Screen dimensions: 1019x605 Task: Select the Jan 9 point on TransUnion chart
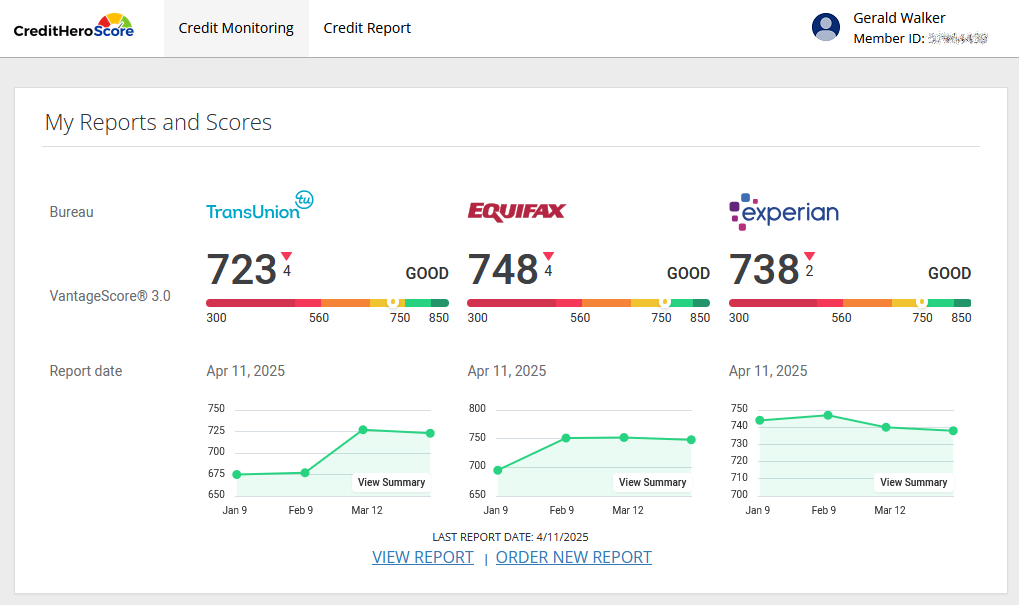[x=237, y=474]
